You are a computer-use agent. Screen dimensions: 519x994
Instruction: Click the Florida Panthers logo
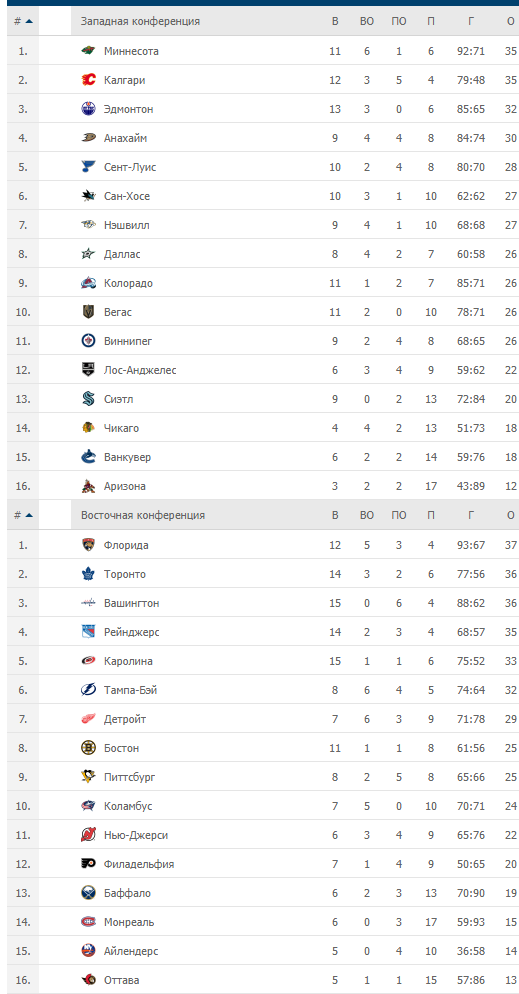[88, 545]
